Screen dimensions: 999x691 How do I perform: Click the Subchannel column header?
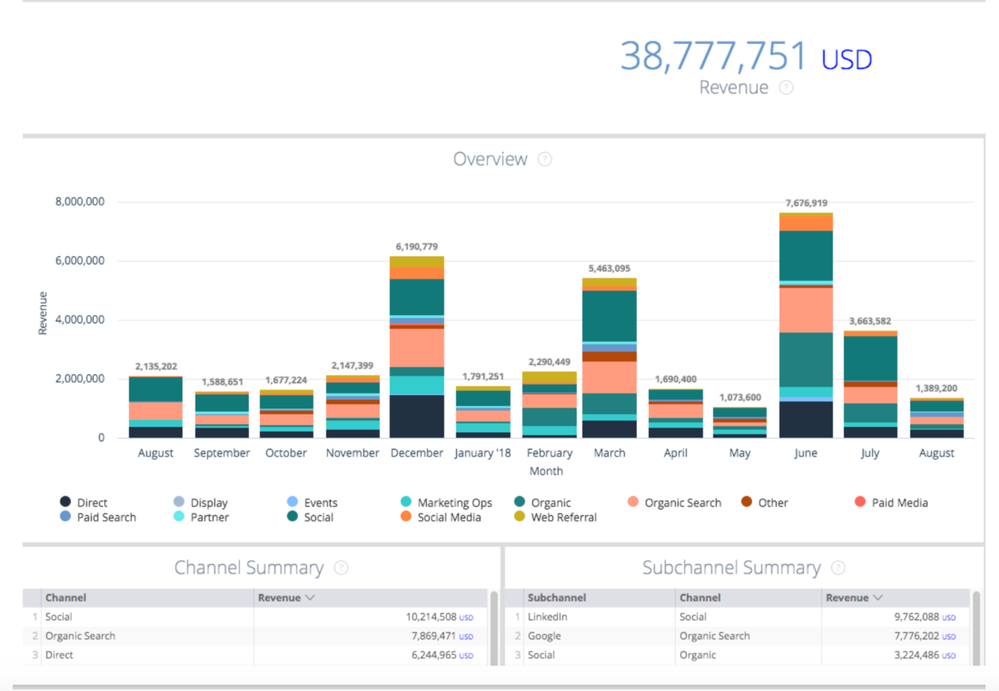click(x=558, y=598)
